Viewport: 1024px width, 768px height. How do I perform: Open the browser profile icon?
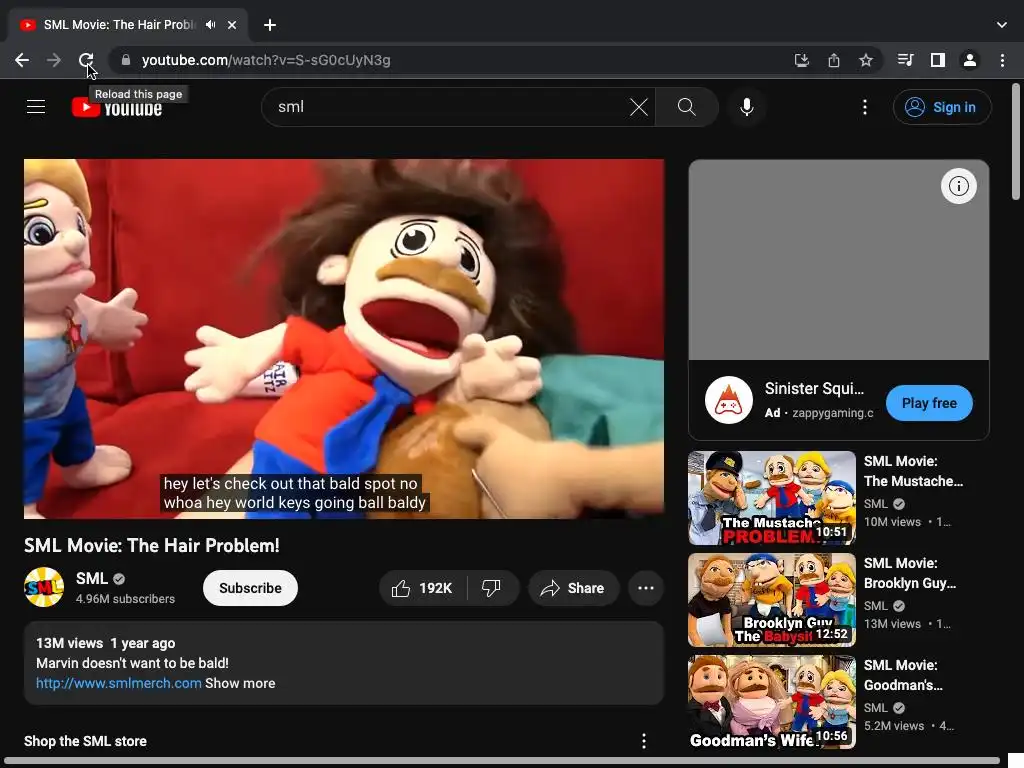pos(970,60)
